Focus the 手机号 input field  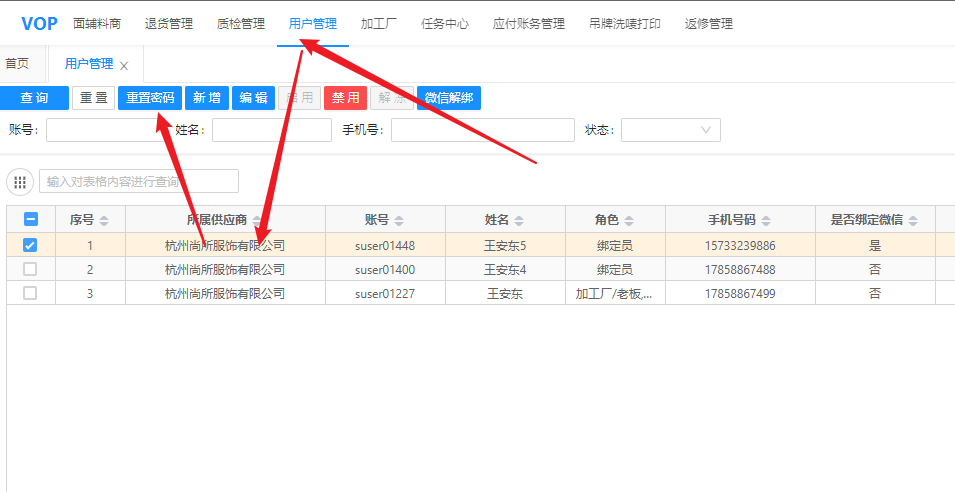point(482,130)
